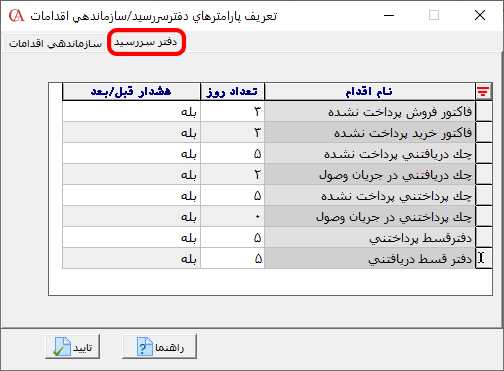Open the سازماندهي اقدامات menu
Viewport: 504px width, 371px height.
[x=55, y=43]
